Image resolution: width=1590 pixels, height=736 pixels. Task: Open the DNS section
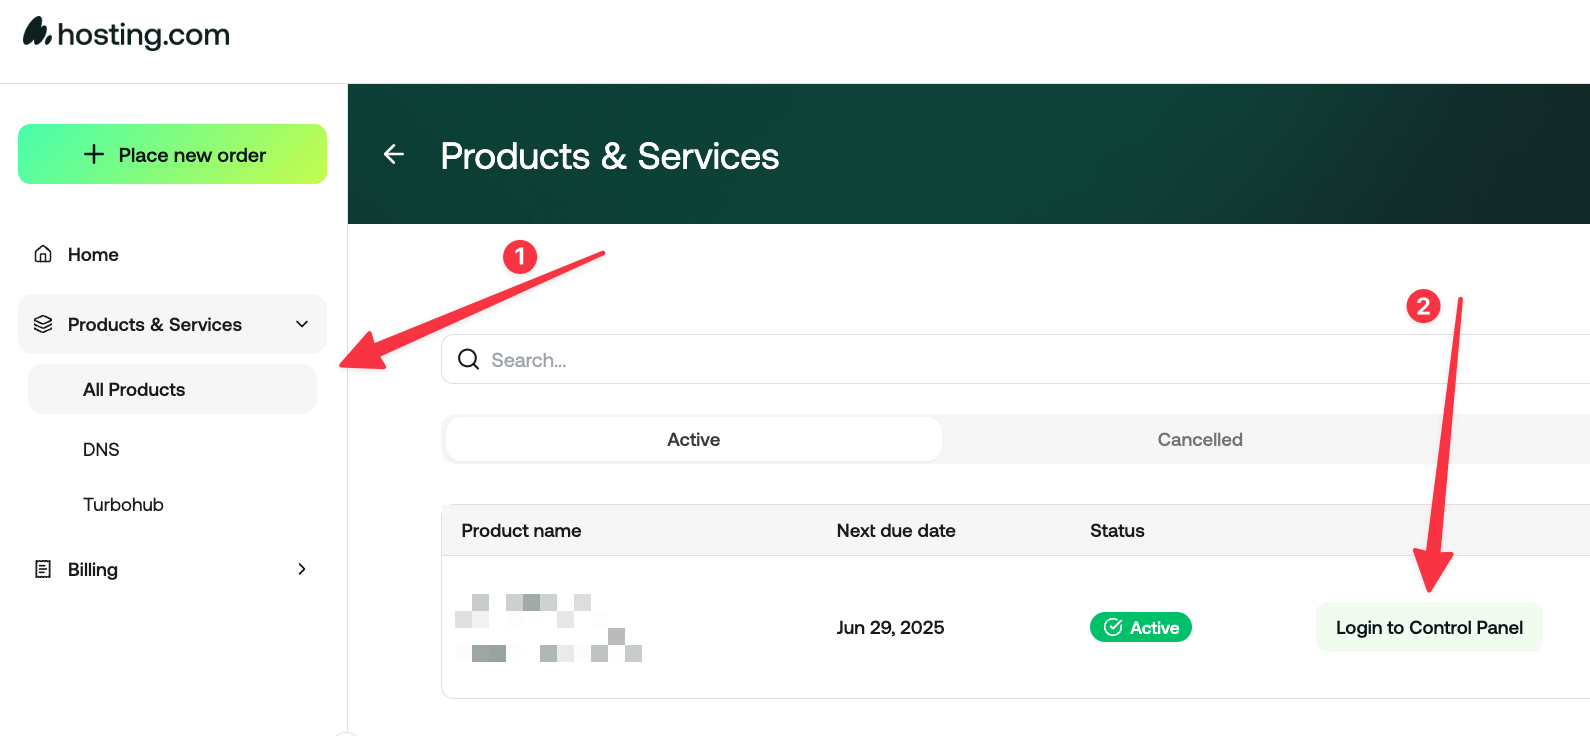coord(101,450)
